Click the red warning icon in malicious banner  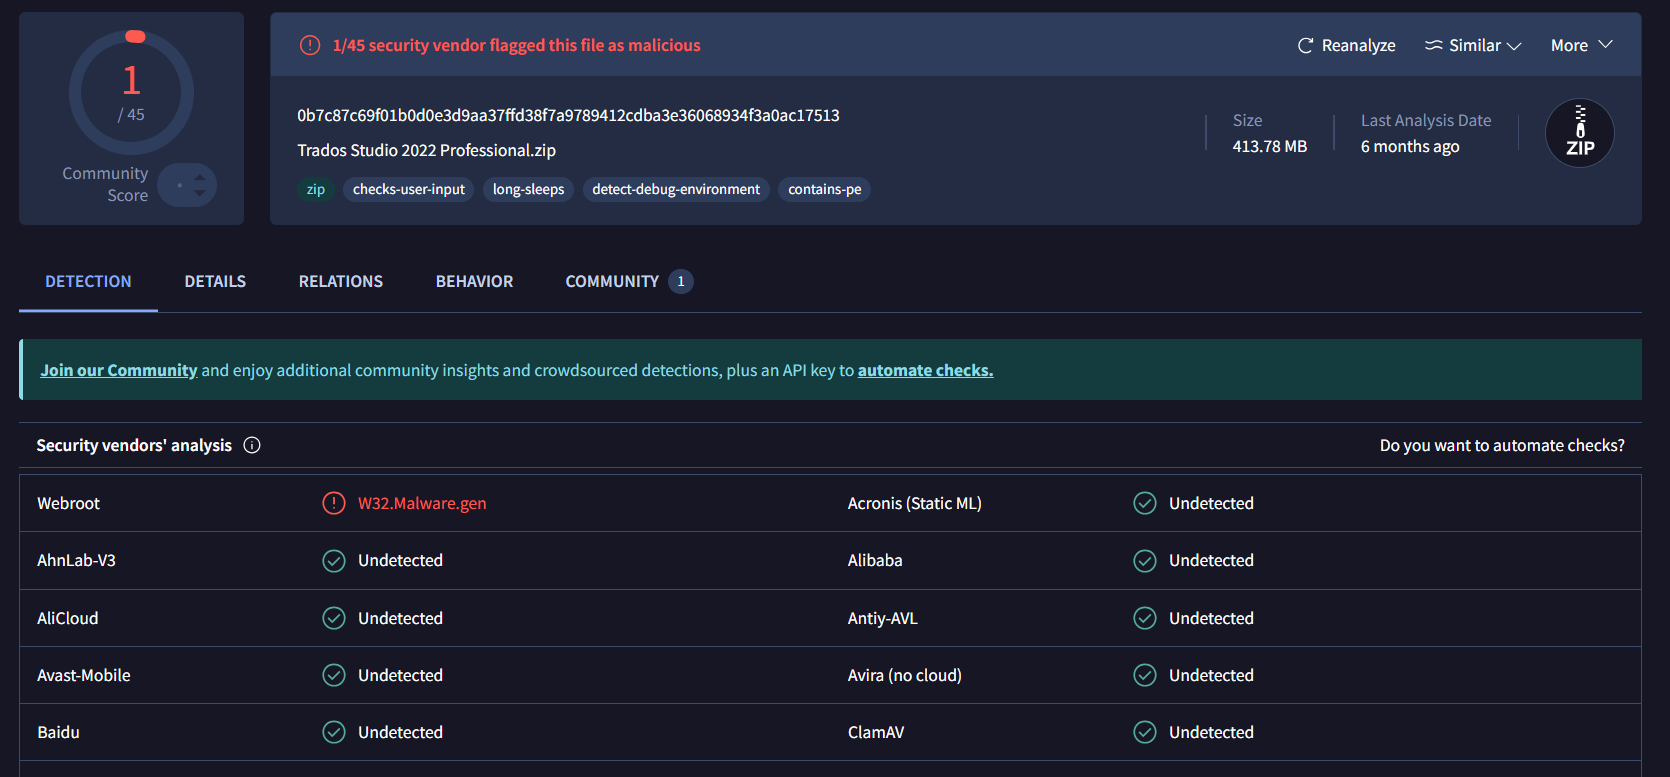[310, 45]
